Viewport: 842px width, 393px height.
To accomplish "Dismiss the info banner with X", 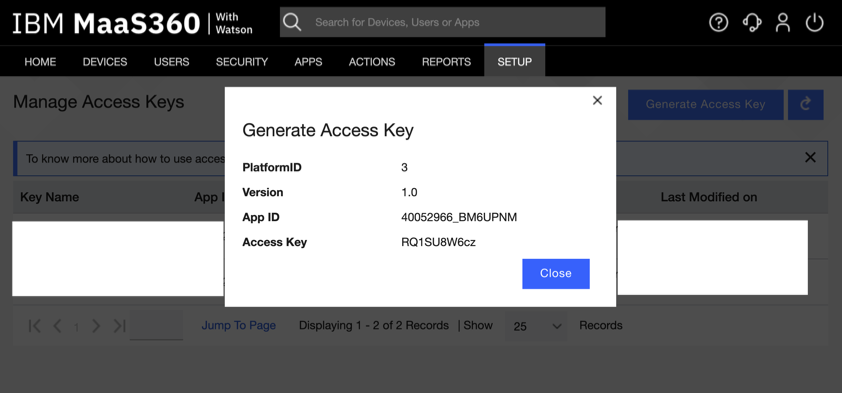I will point(810,157).
